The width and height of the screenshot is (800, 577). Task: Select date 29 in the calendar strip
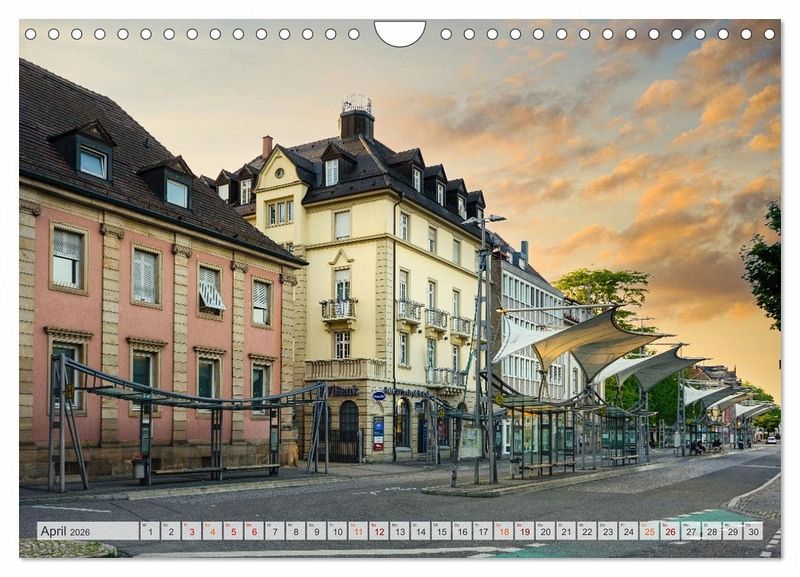point(733,531)
